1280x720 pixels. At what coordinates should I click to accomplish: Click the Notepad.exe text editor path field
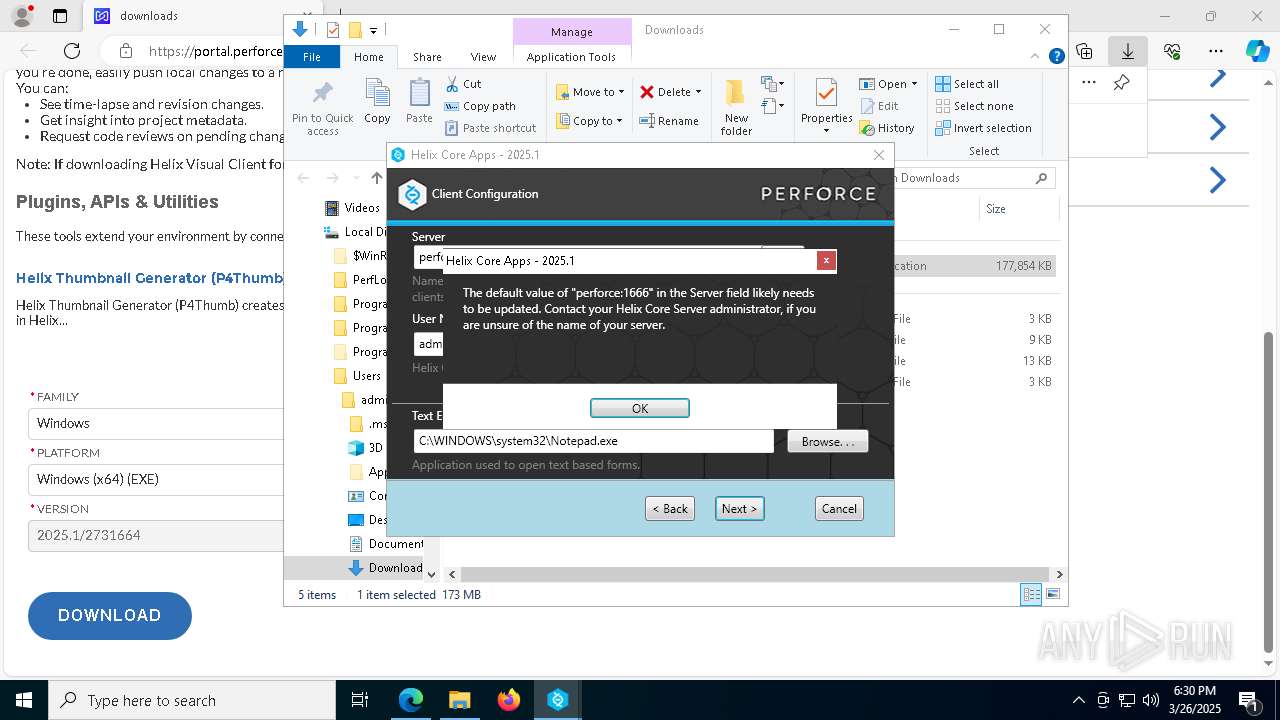594,441
